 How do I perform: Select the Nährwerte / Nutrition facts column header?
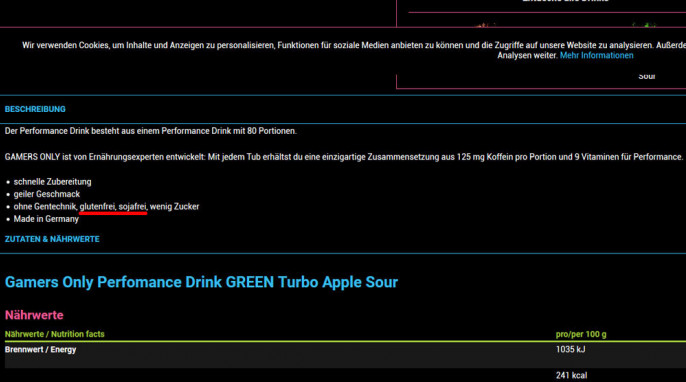[x=55, y=334]
